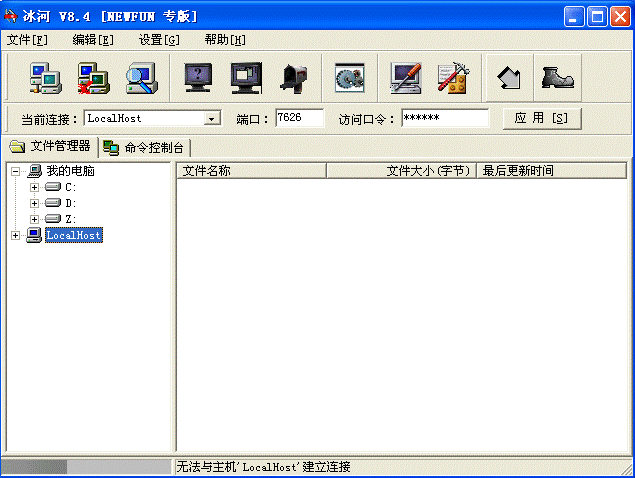The image size is (635, 478).
Task: Click the My Computer tree icon
Action: (x=35, y=171)
